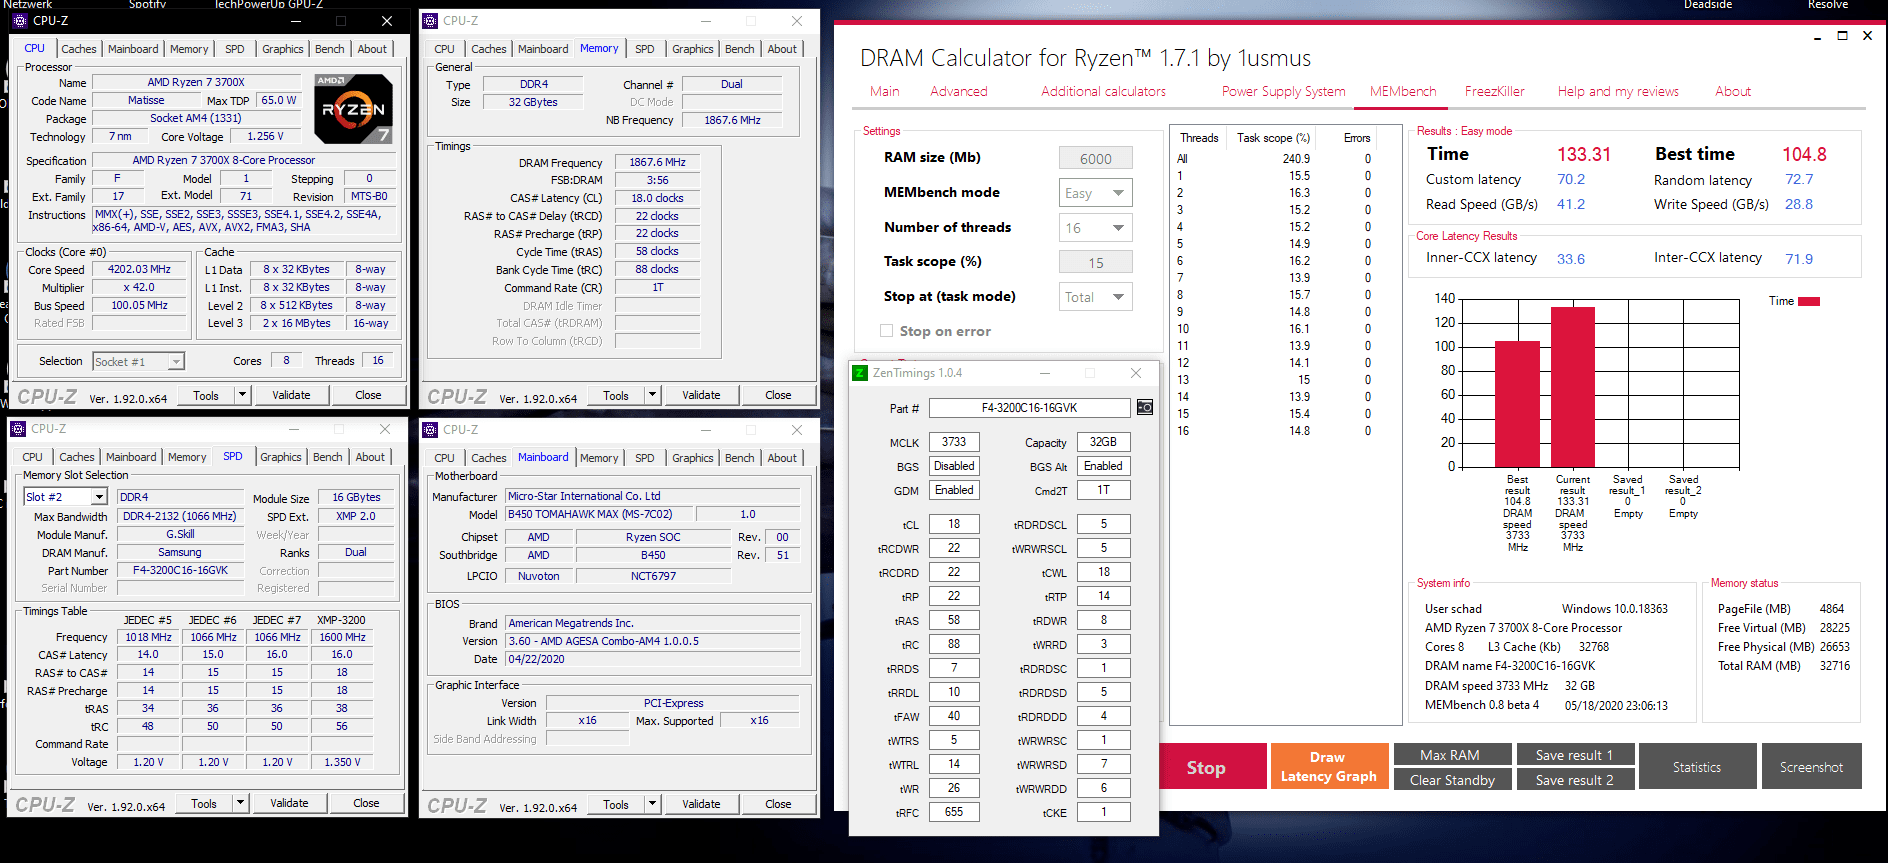Click the Part Number F4-3200C16-16GVK in CPU-Z SPD

[180, 570]
